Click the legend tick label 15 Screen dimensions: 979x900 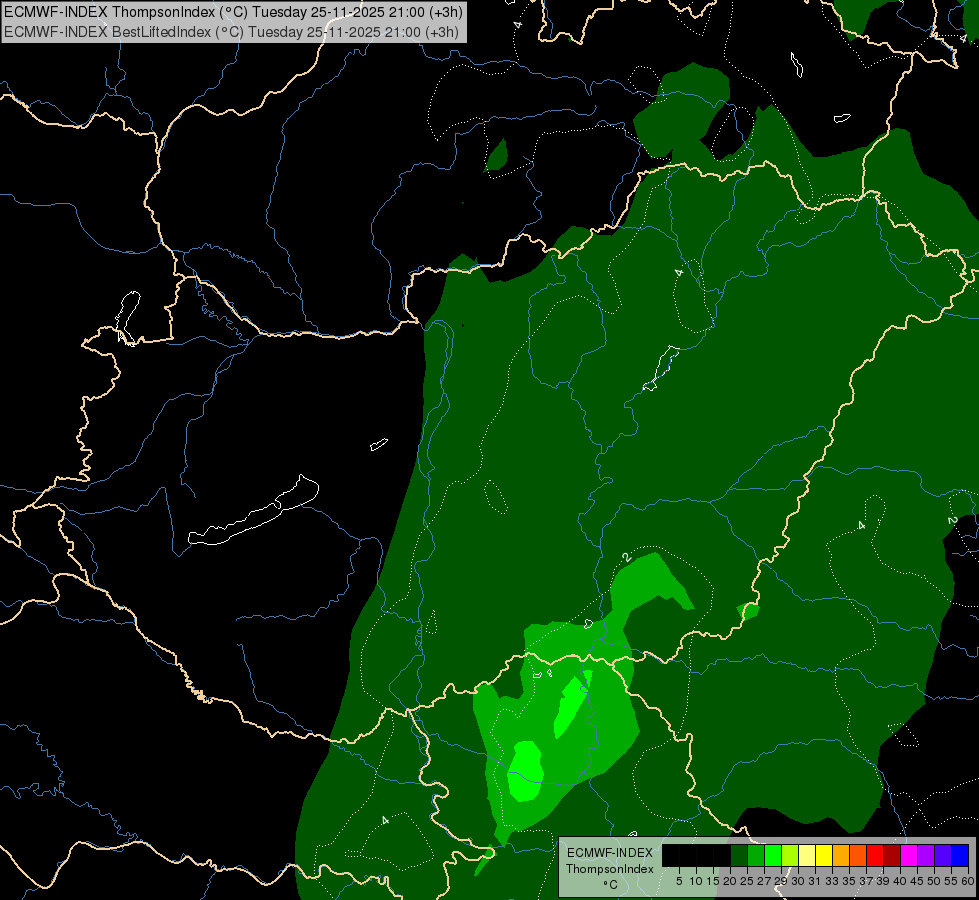[713, 881]
